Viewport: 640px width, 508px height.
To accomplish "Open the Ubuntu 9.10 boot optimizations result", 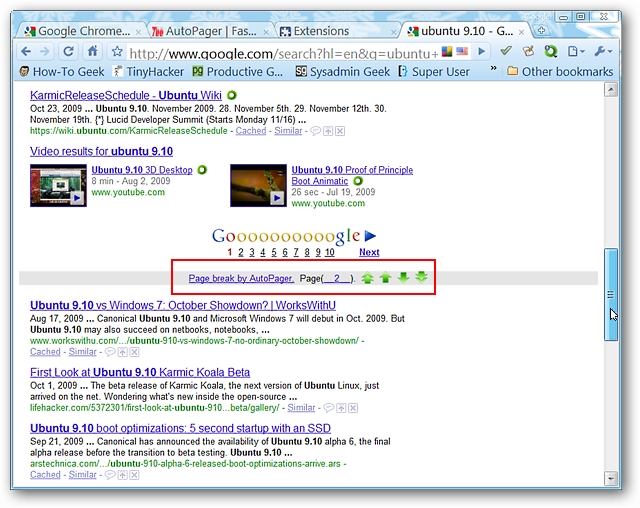I will tap(180, 428).
